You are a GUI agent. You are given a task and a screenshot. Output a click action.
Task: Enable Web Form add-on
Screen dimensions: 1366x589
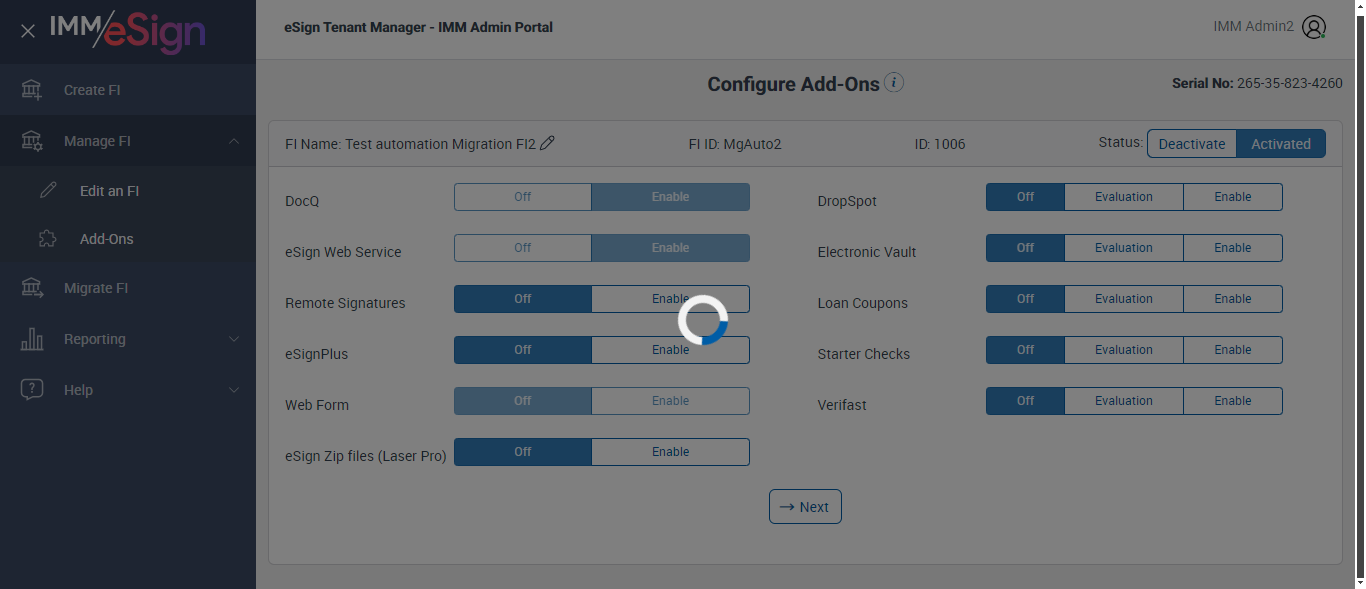670,401
